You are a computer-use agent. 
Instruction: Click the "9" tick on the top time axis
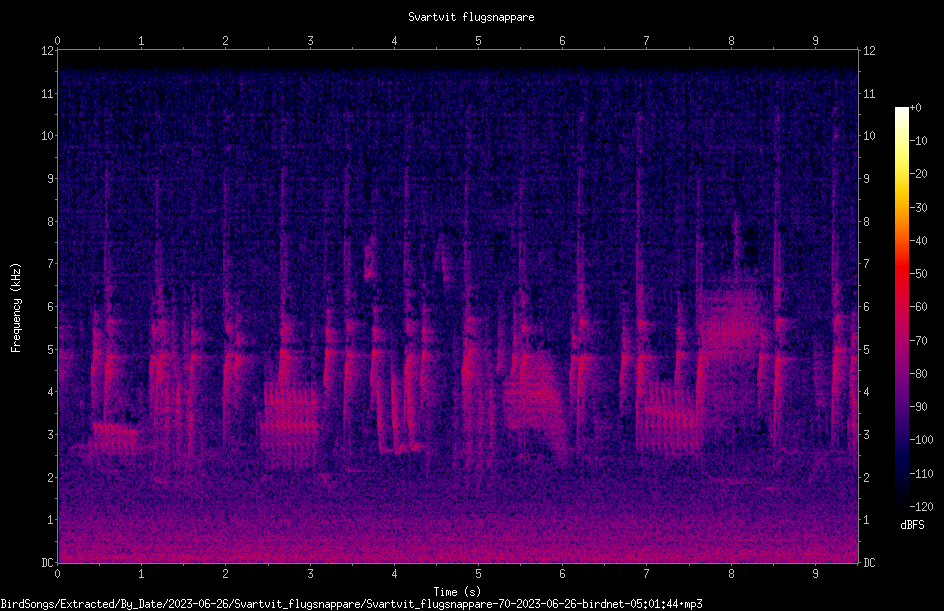tap(815, 41)
